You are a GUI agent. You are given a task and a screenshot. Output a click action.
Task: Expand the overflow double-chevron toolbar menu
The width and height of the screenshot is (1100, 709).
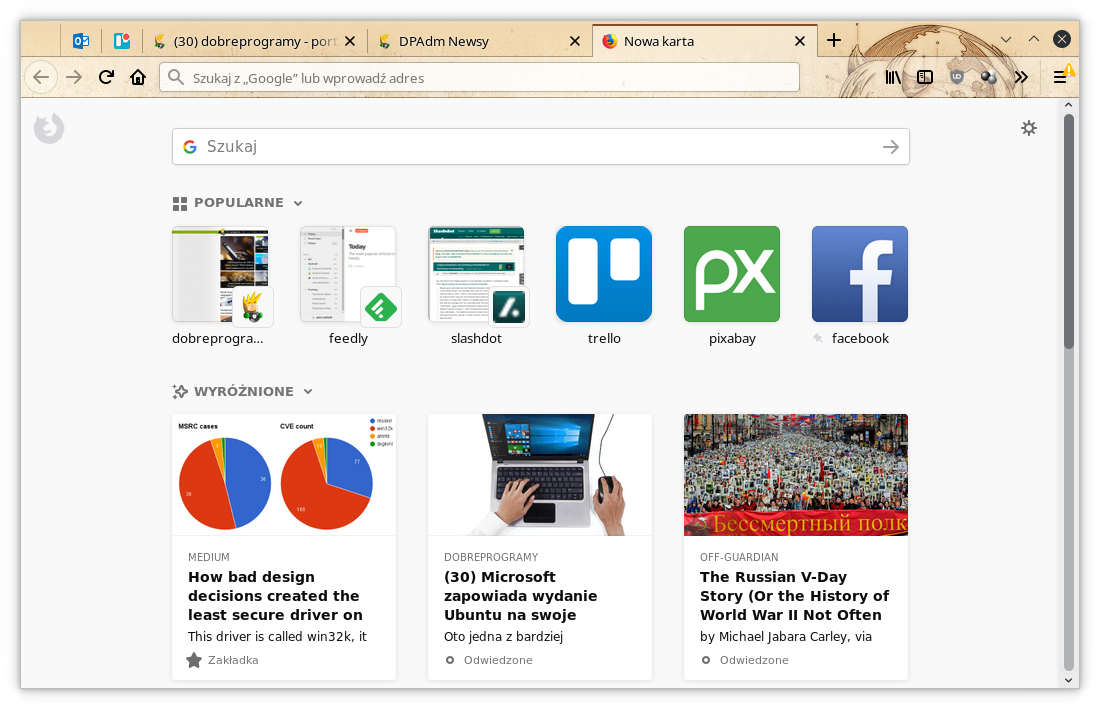click(x=1021, y=77)
